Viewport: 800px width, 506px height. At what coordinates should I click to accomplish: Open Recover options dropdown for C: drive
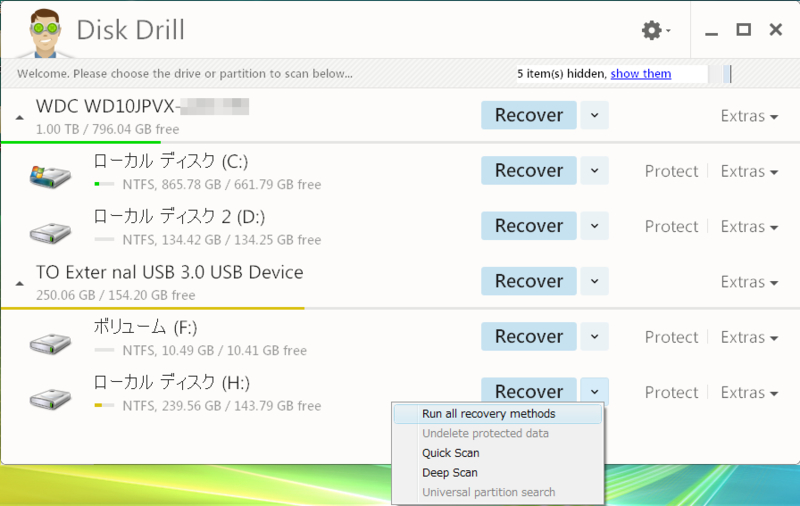coord(594,170)
